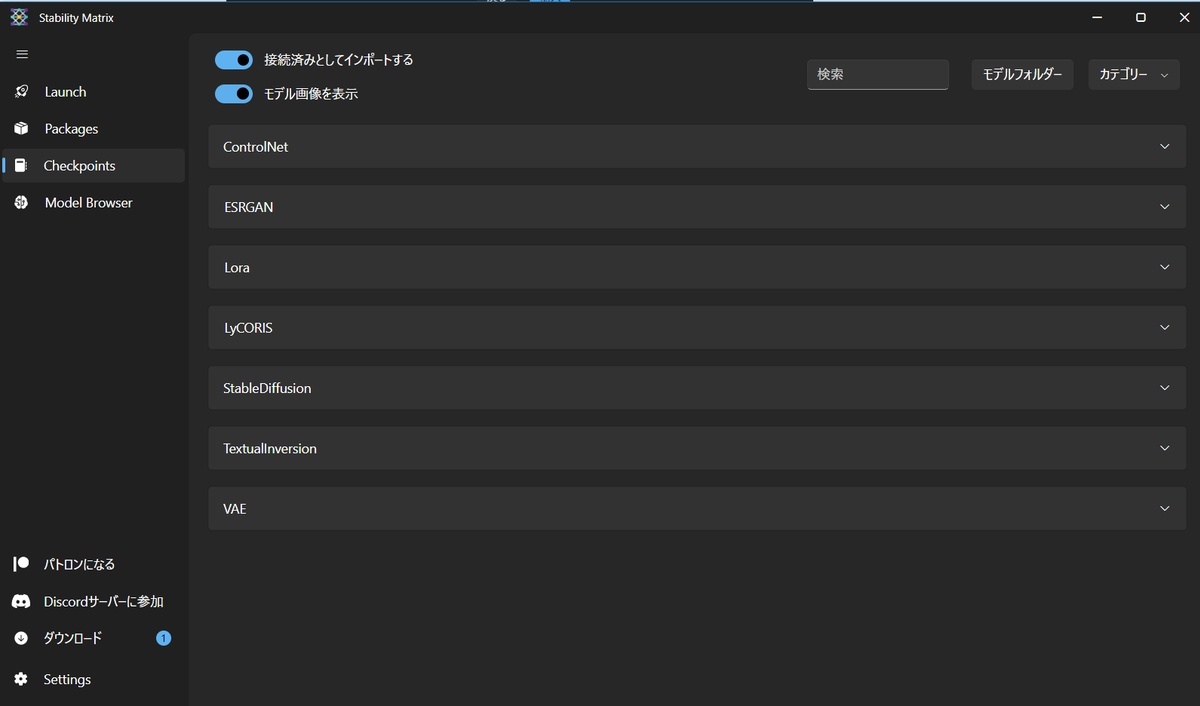Expand the StableDiffusion section chevron
Screen dimensions: 1200x706
click(x=1165, y=388)
